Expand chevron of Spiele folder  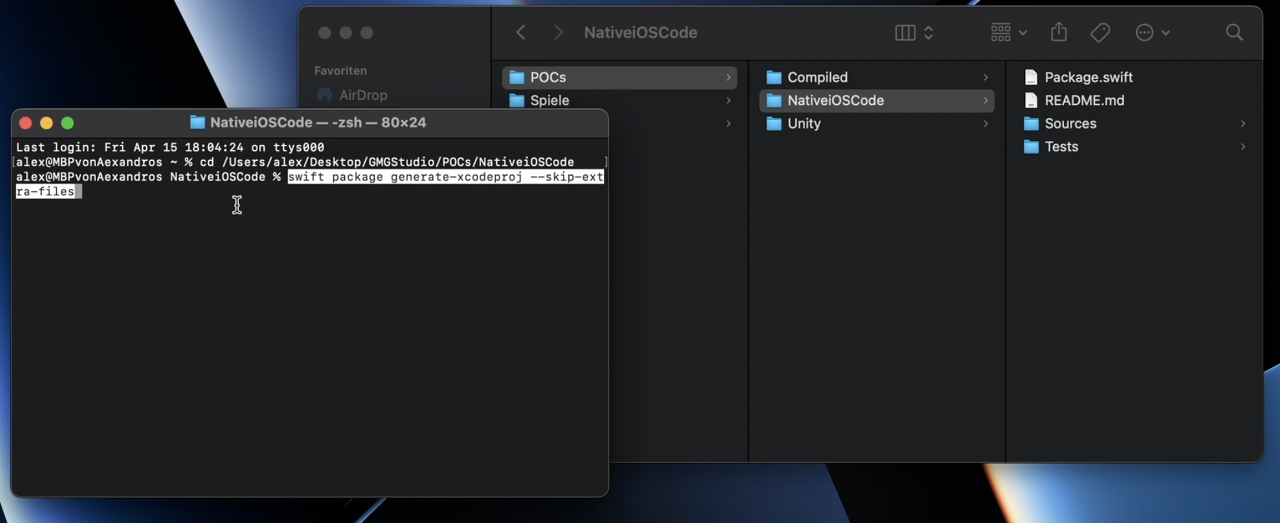728,100
